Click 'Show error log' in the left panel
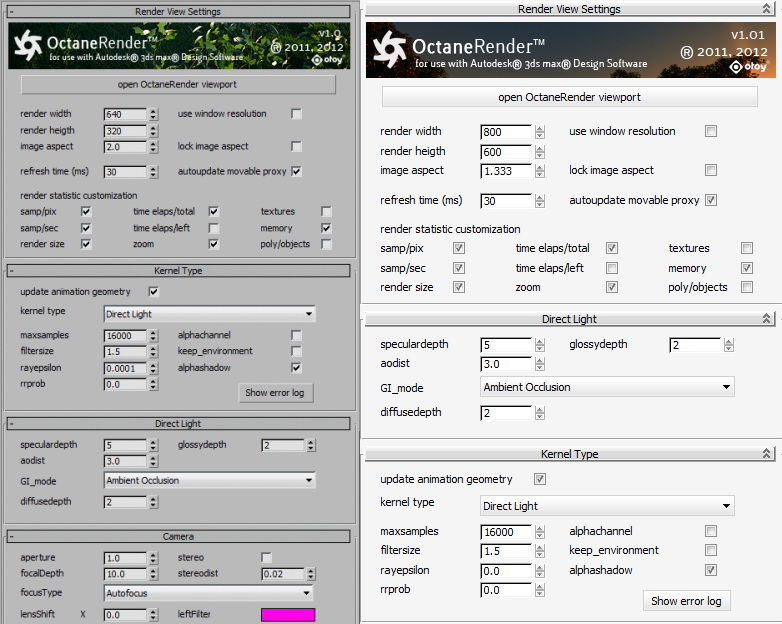Viewport: 782px width, 624px height. click(275, 393)
